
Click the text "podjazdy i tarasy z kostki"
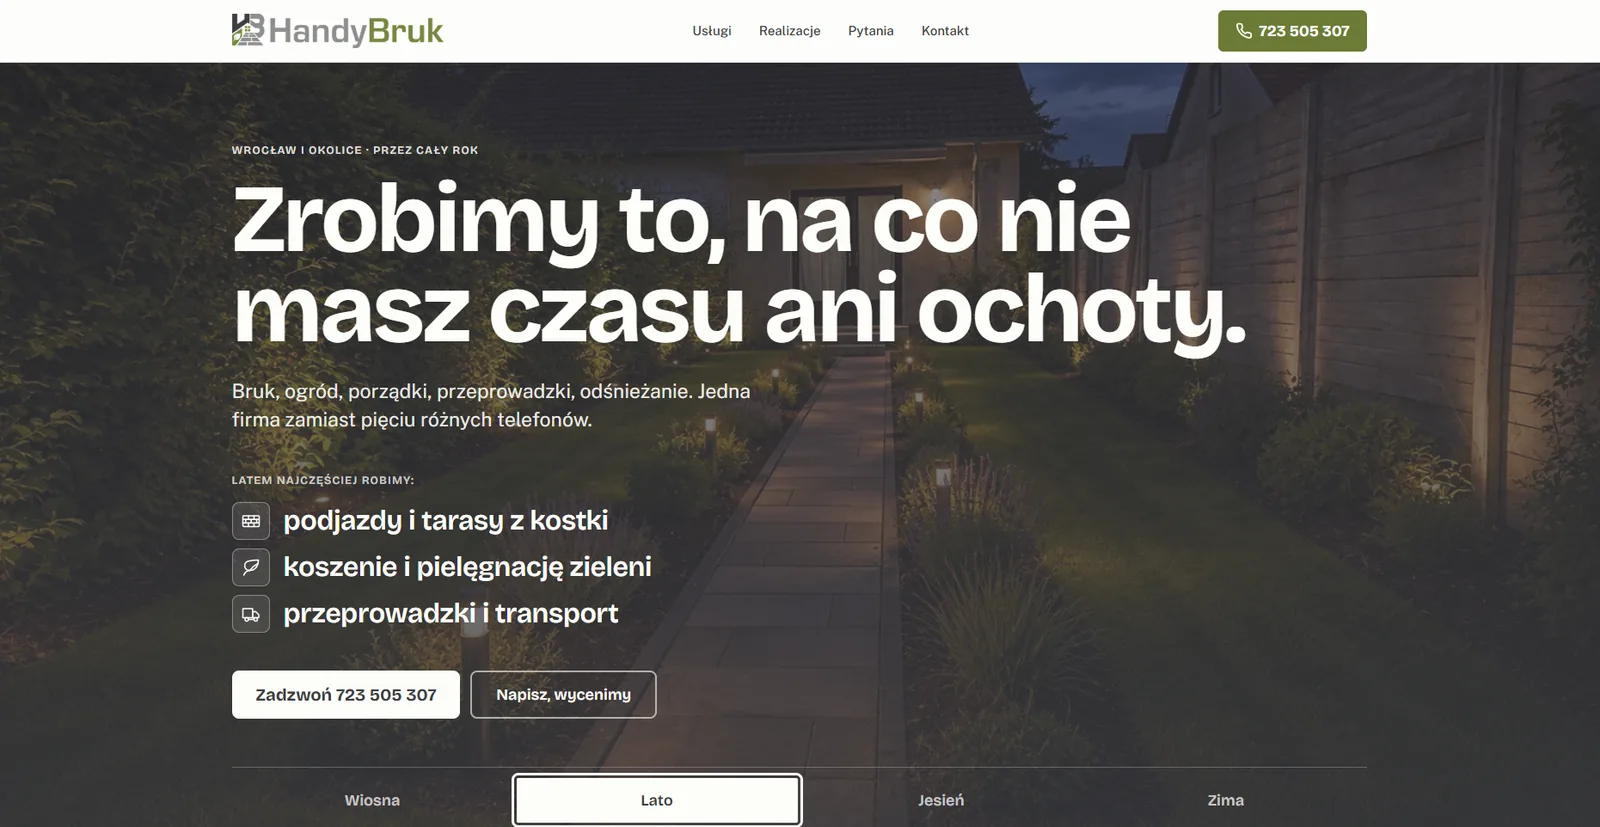point(446,521)
